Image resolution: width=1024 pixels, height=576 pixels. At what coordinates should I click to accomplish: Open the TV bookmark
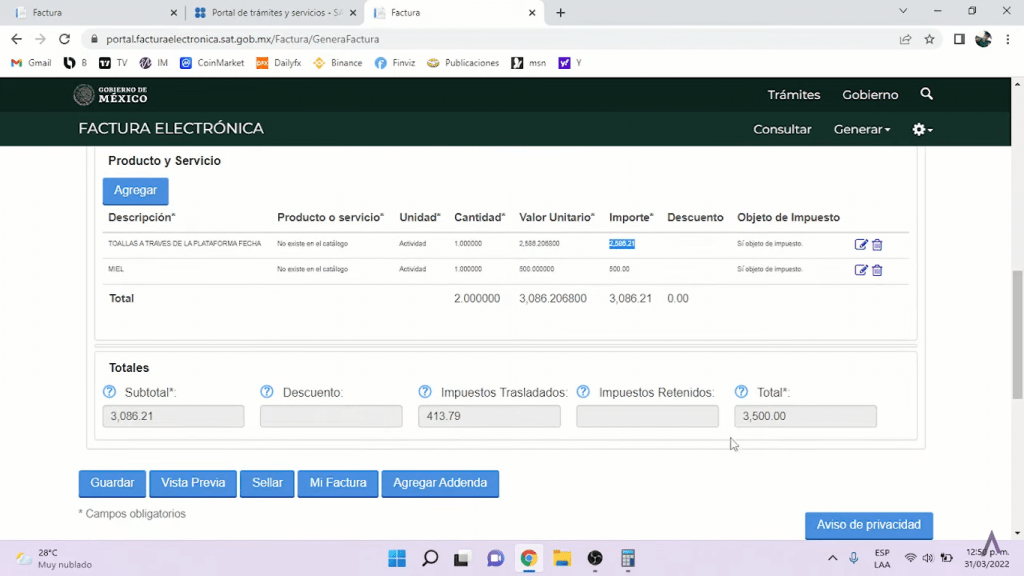coord(113,63)
